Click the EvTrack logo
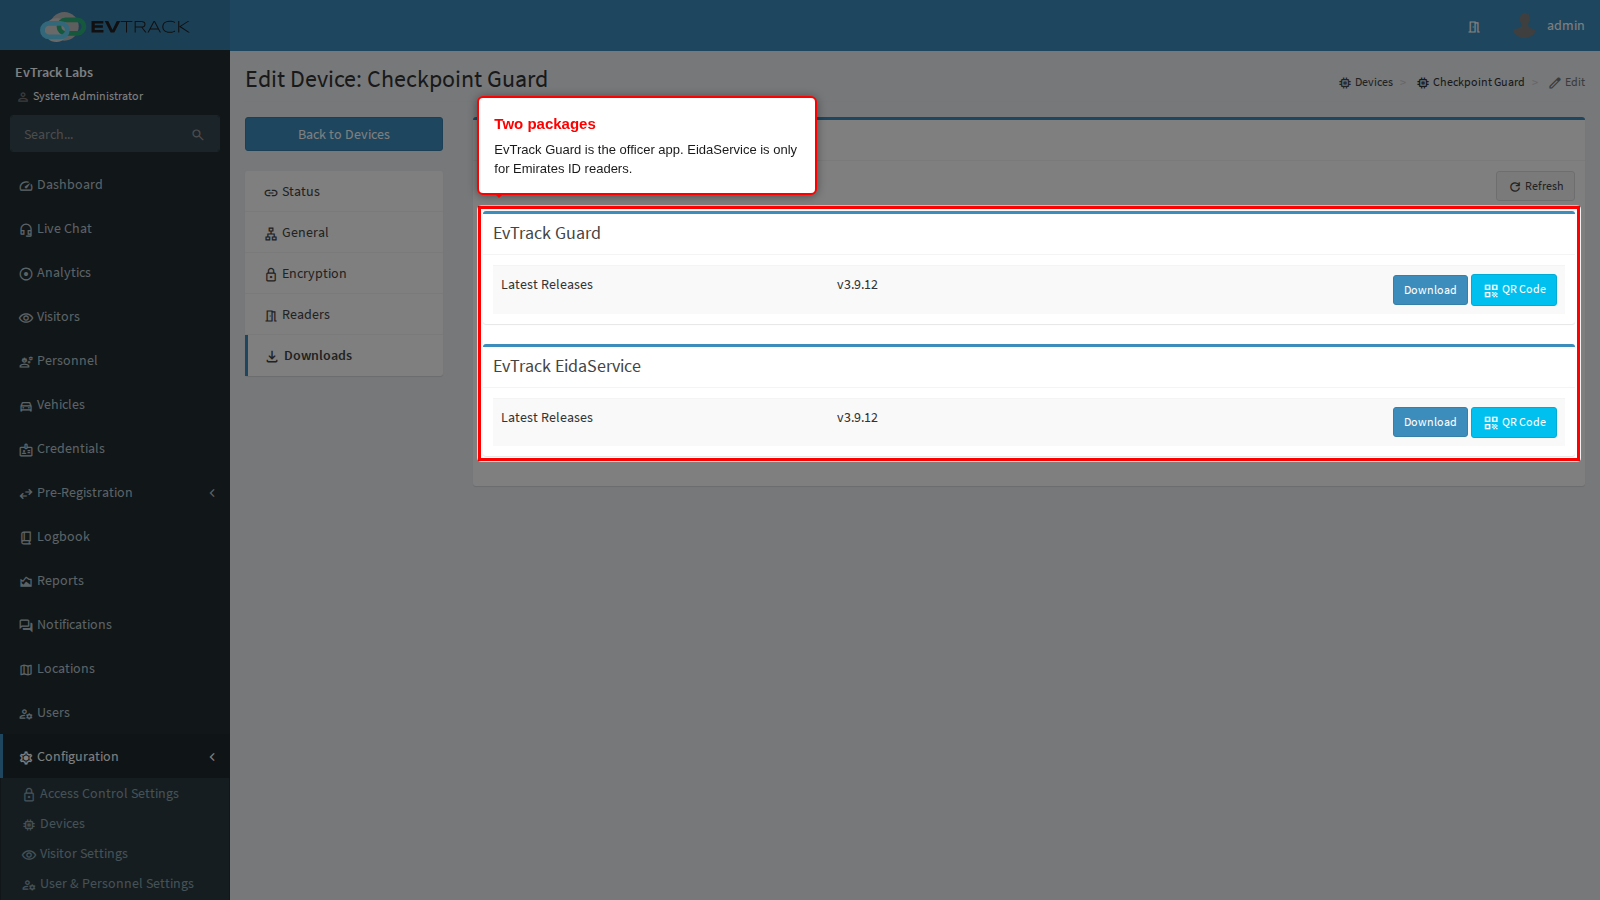The height and width of the screenshot is (900, 1600). point(115,26)
